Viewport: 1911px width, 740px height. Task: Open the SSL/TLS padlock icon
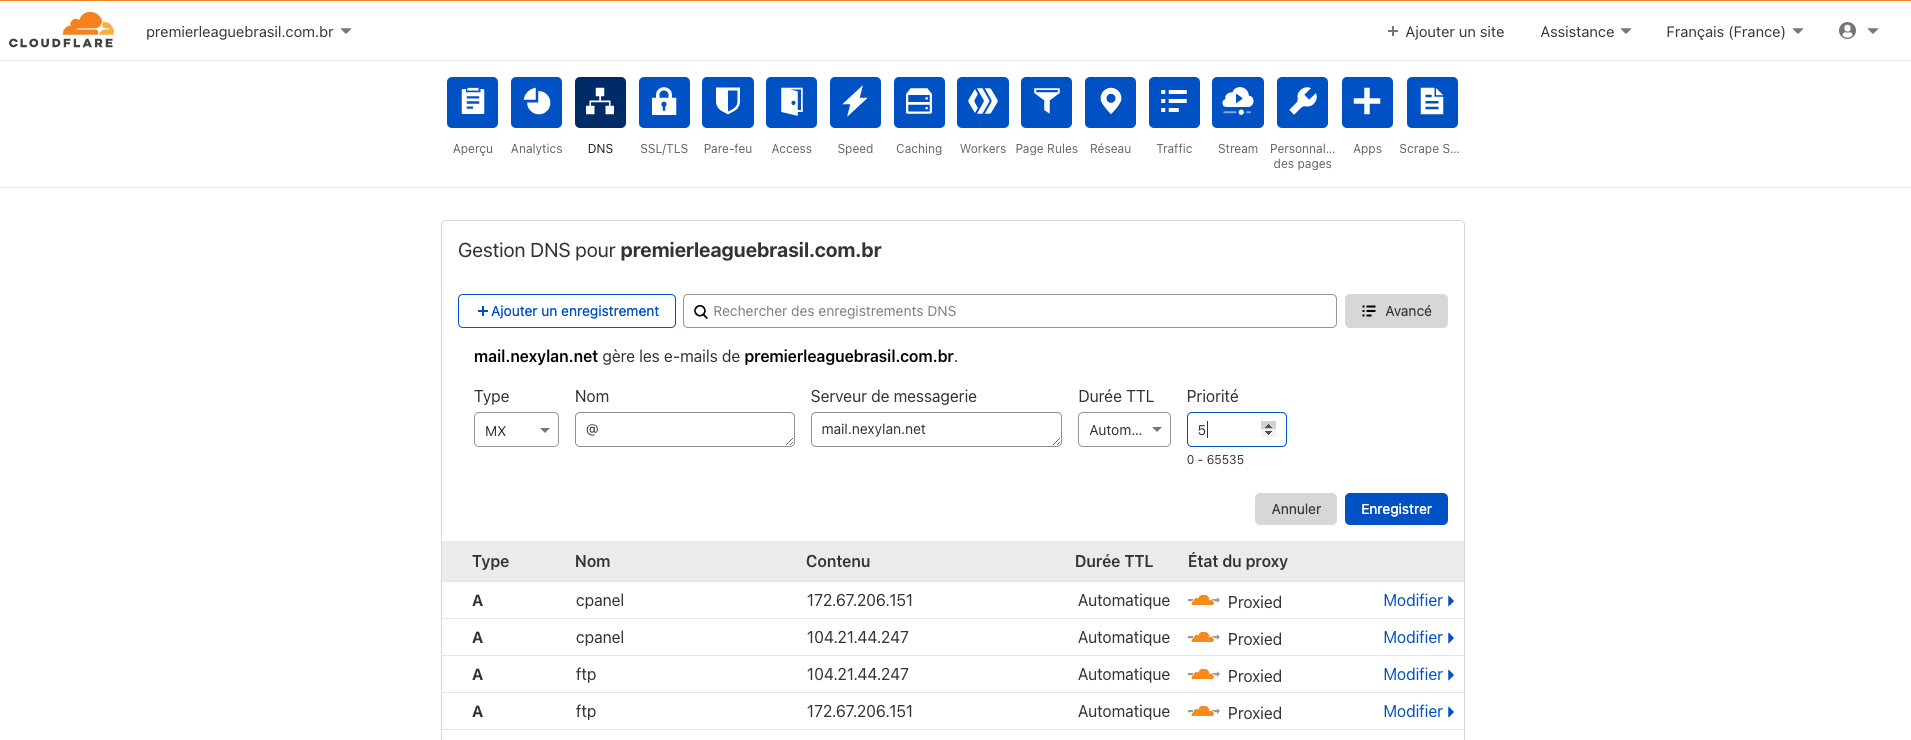(x=664, y=102)
